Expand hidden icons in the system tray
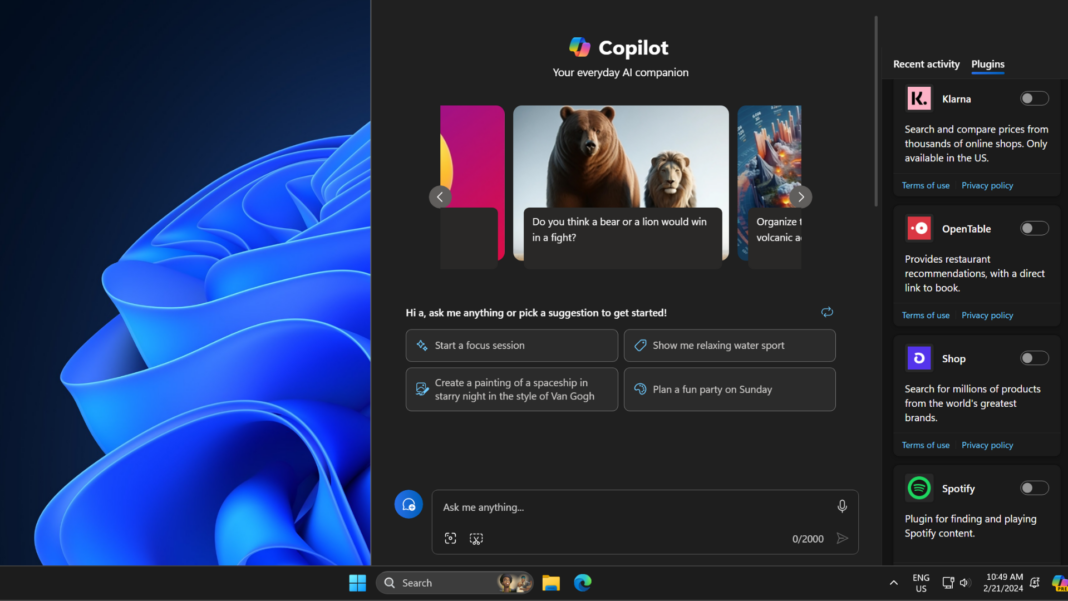Screen dimensions: 1068x601 pyautogui.click(x=893, y=582)
